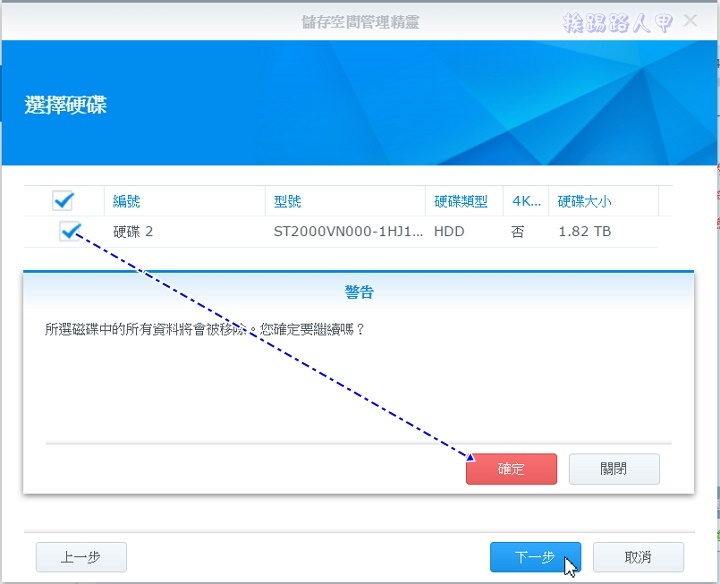Click the warning message about data removal
The width and height of the screenshot is (720, 584).
(205, 329)
